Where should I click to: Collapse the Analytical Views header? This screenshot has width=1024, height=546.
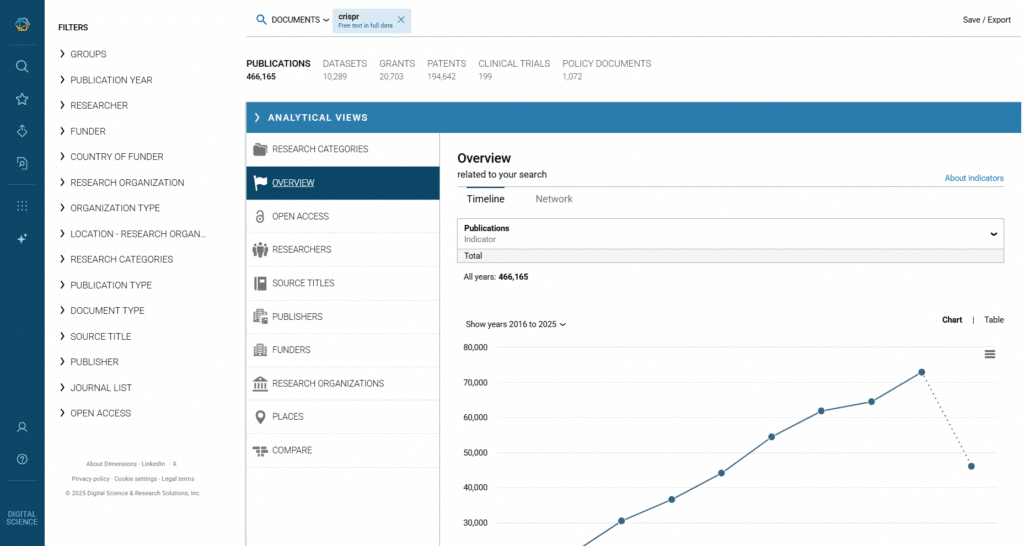[317, 118]
